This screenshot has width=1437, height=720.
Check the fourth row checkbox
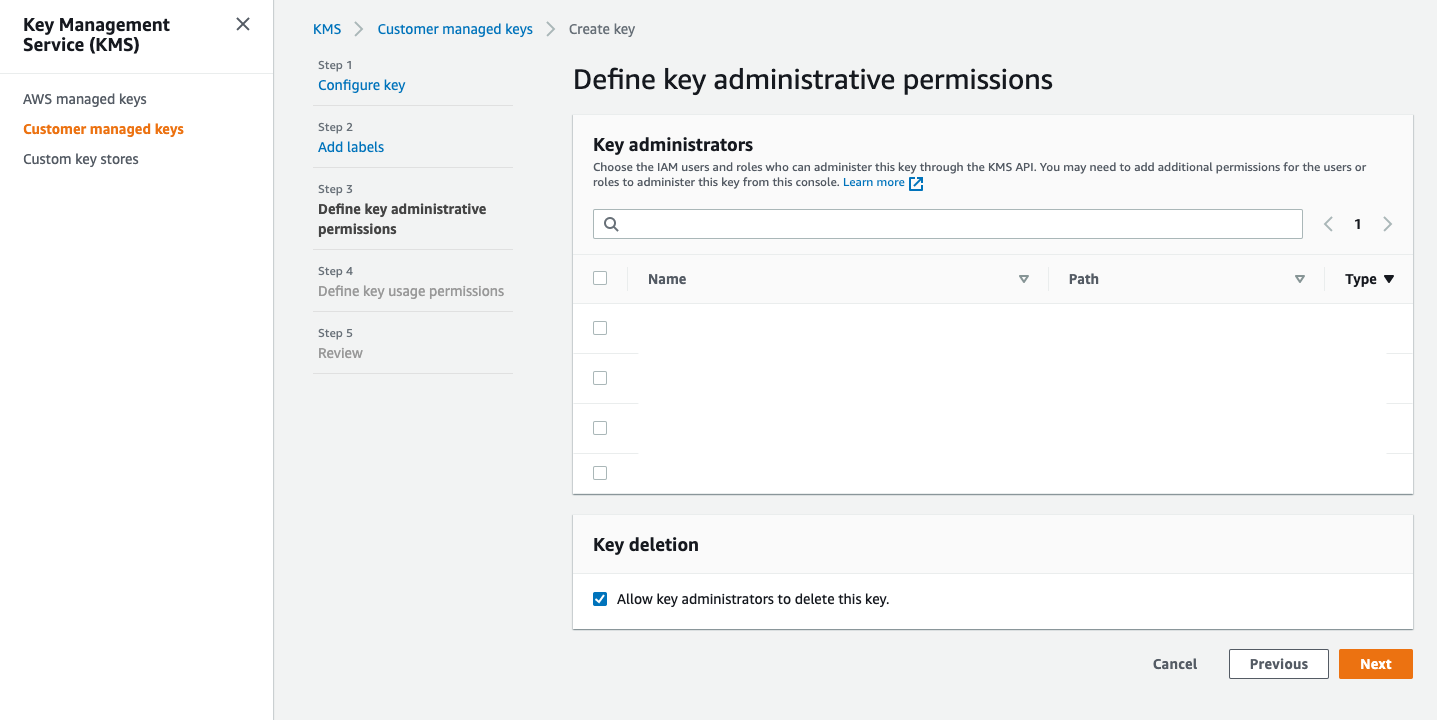(600, 473)
